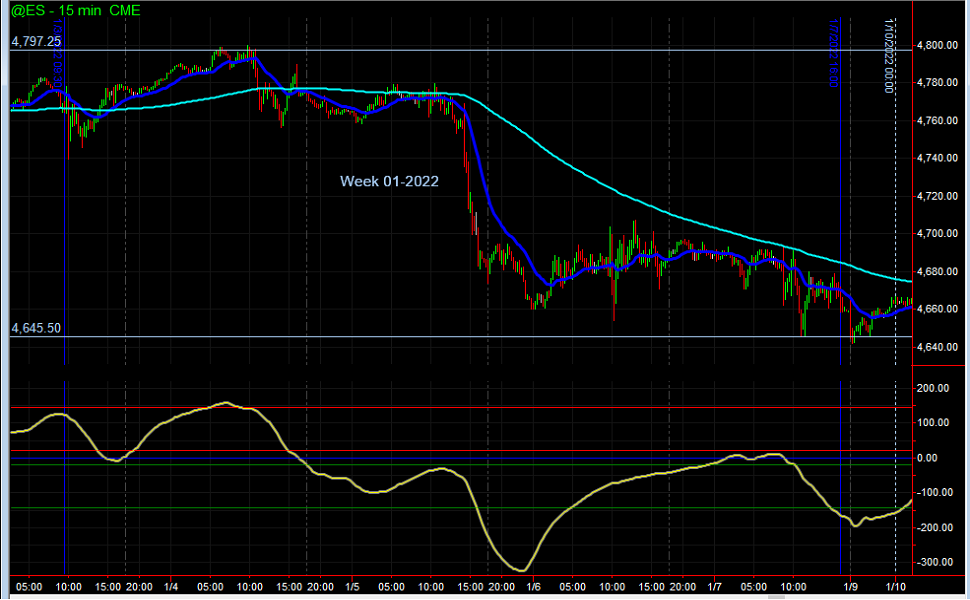
Task: Select the 1/5 date on the time axis
Action: click(352, 586)
